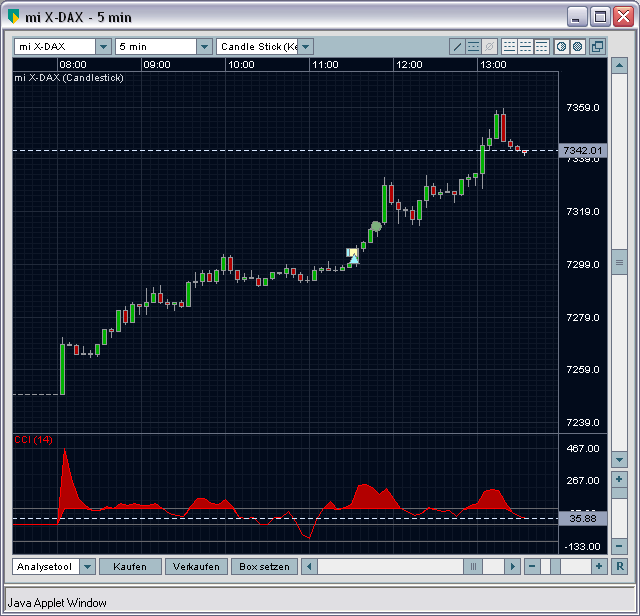640x616 pixels.
Task: Click the R reset button
Action: coord(620,567)
